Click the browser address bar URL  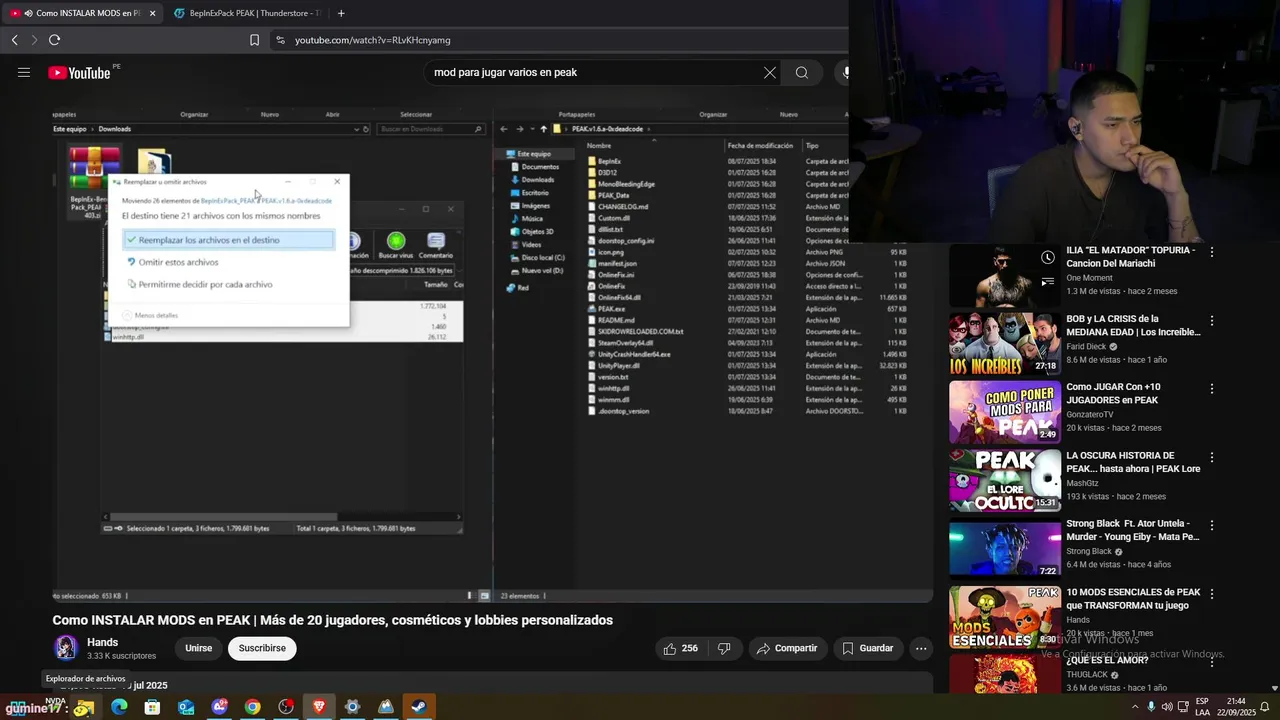pos(373,40)
